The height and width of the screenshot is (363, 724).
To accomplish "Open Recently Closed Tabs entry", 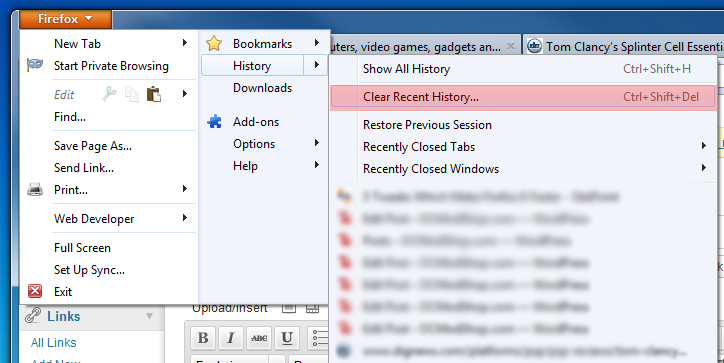I will (x=419, y=147).
